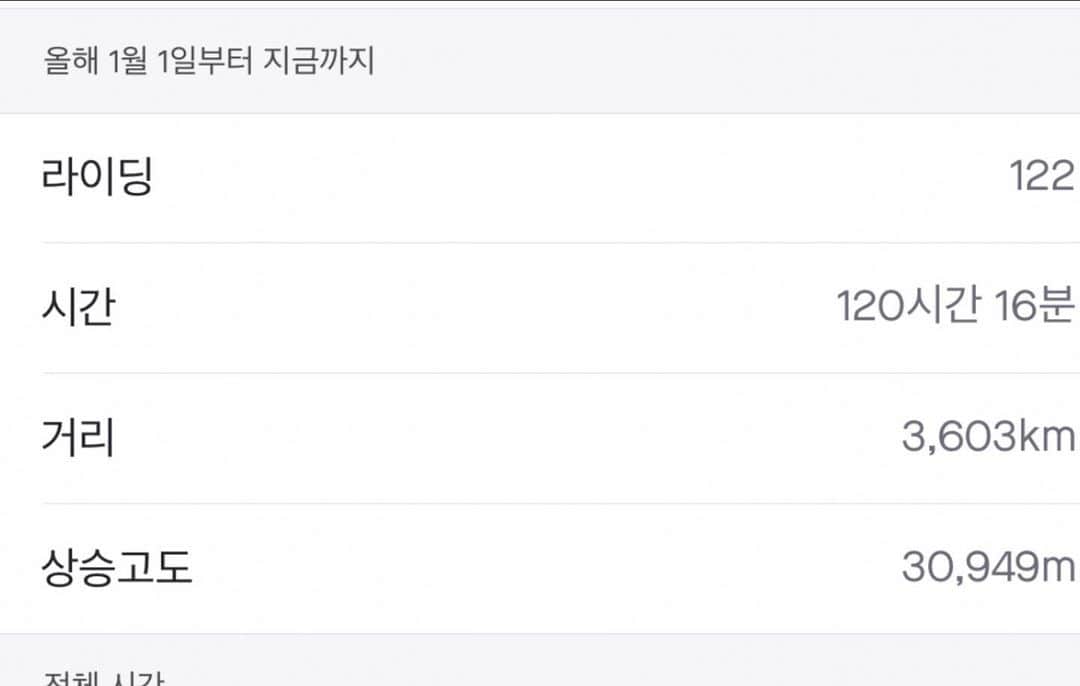Screen dimensions: 1080x686
Task: Click divider line between 라이딩 and 시간 rows
Action: [561, 242]
